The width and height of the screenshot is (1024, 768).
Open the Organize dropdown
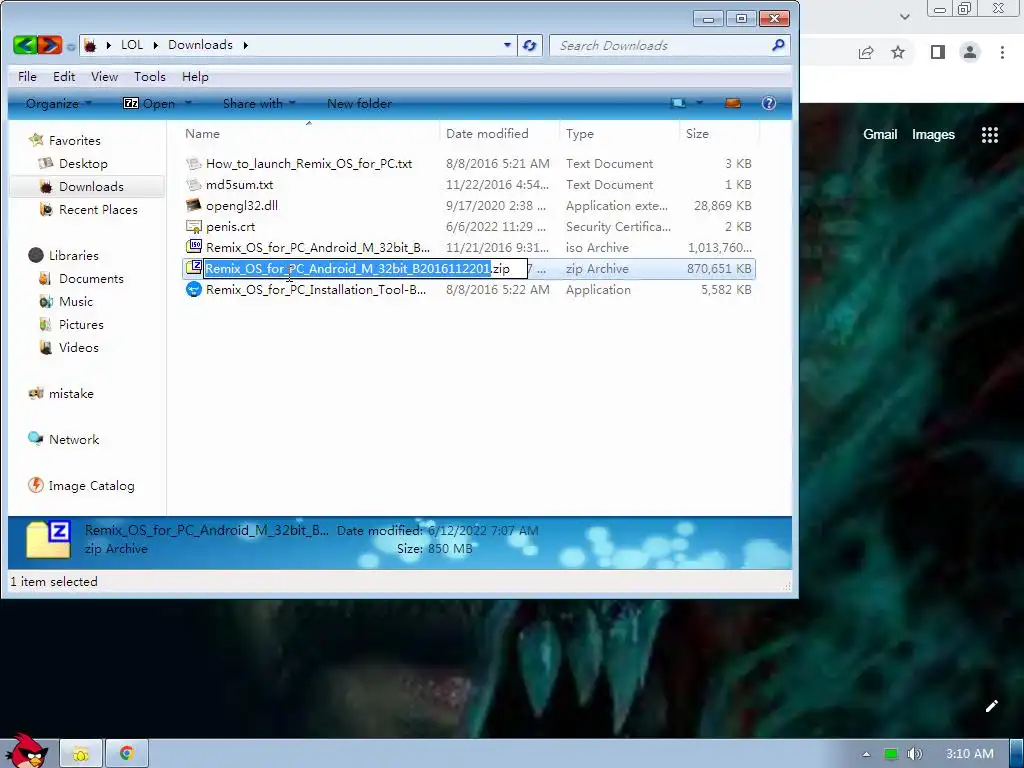point(59,103)
